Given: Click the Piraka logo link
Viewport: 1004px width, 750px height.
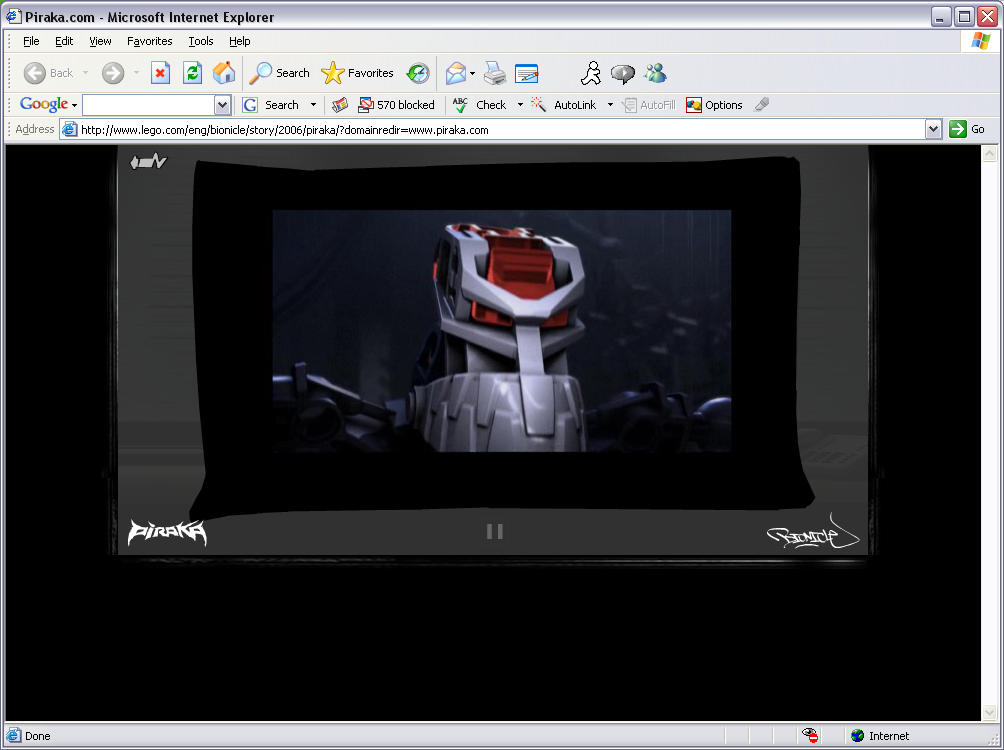Looking at the screenshot, I should tap(167, 533).
